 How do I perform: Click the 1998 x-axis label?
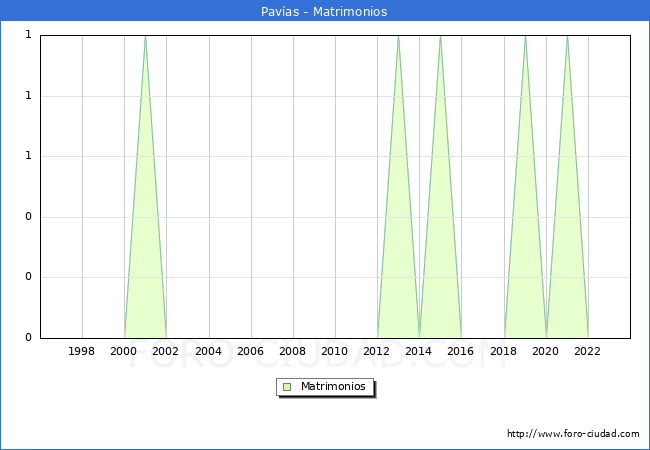(x=81, y=351)
